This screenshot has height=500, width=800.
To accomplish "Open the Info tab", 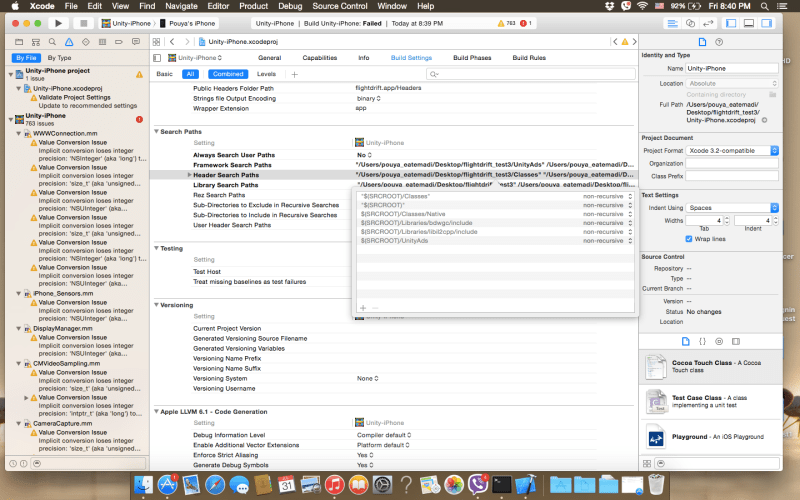I will point(364,58).
